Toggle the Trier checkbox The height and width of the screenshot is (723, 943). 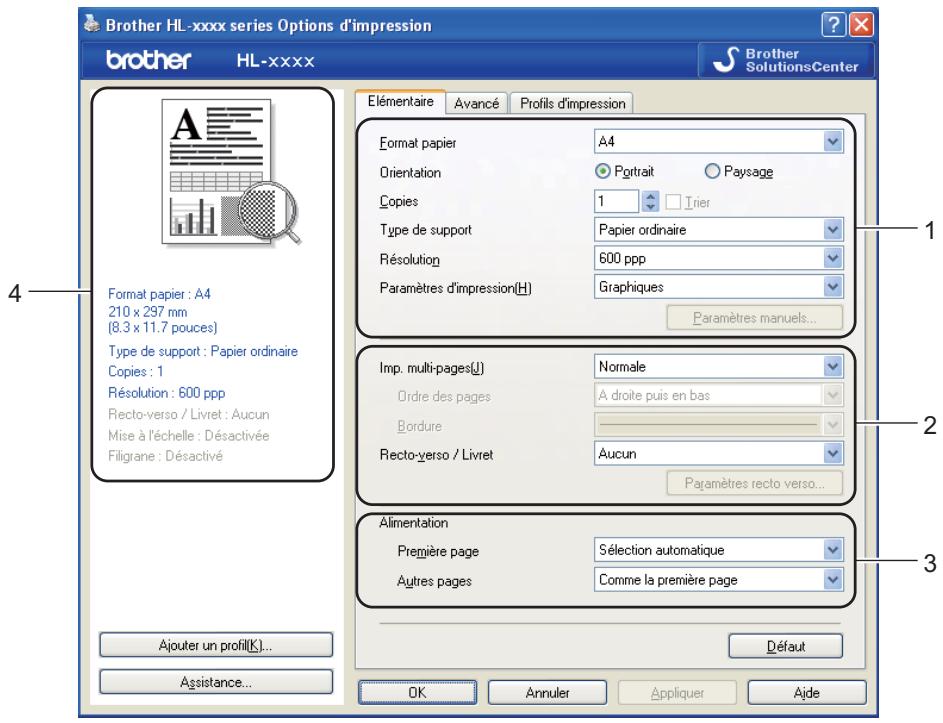tap(674, 202)
